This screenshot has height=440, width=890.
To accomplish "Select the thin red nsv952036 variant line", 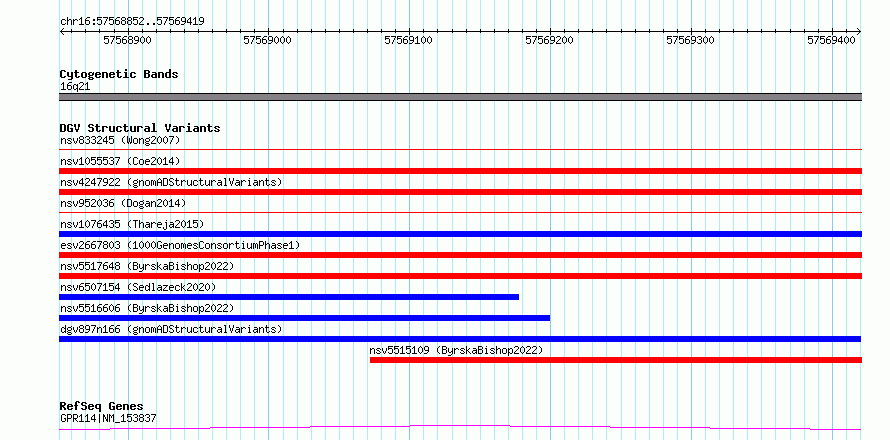I will (x=460, y=213).
